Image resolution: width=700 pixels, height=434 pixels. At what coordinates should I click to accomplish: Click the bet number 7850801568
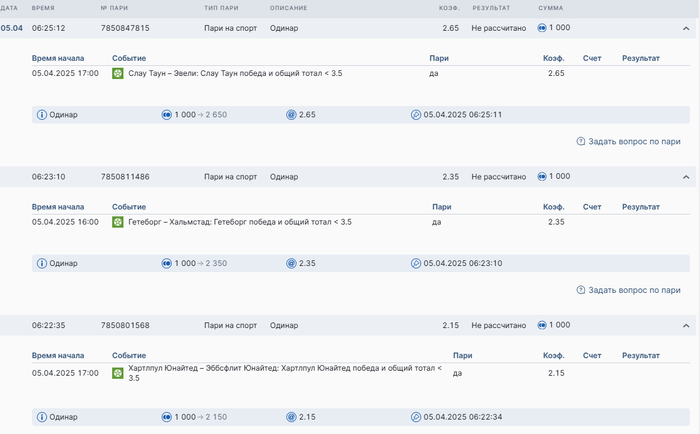tap(125, 325)
